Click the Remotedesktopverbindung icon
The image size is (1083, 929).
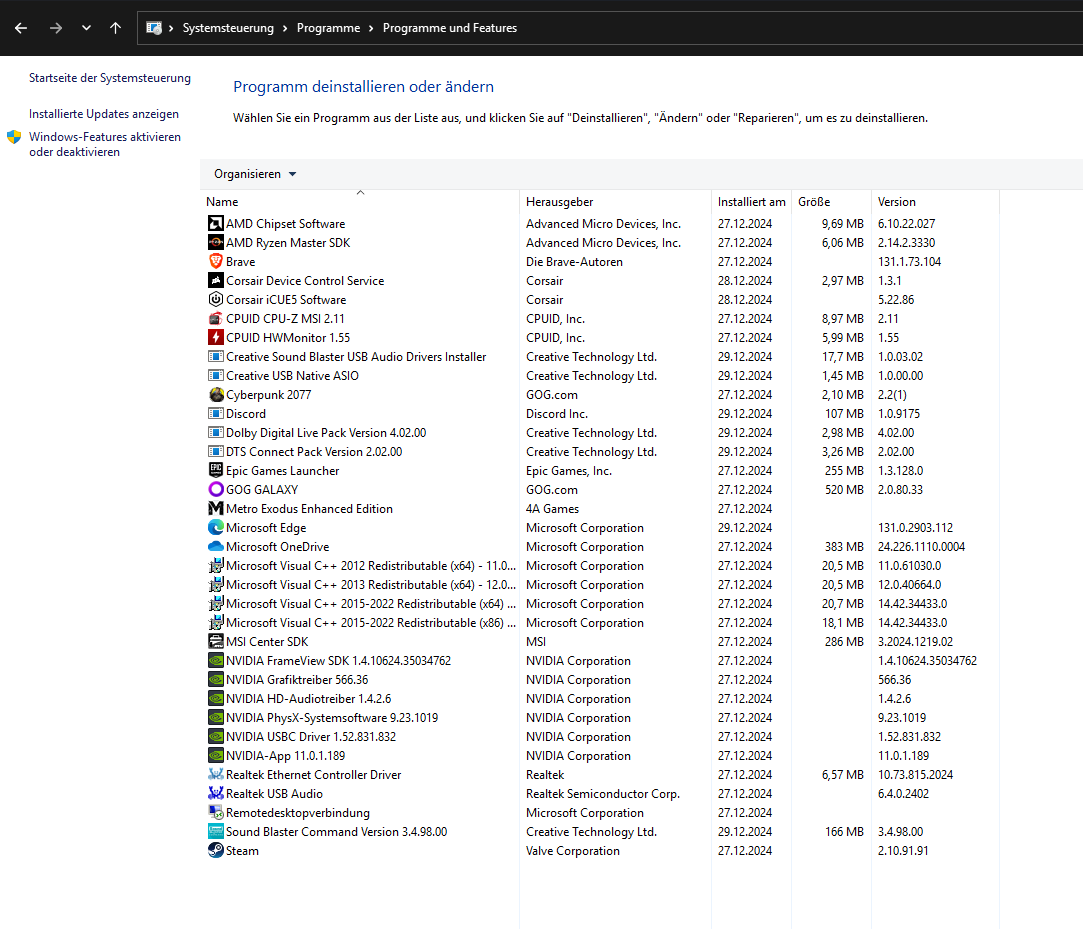(215, 812)
